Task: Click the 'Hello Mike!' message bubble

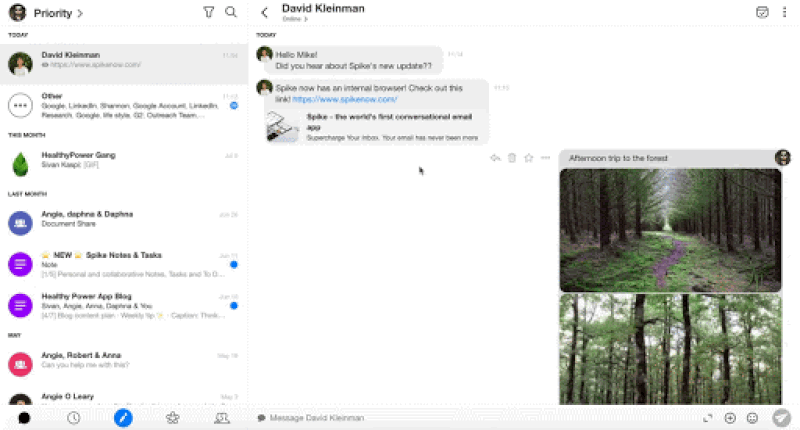Action: click(x=353, y=60)
